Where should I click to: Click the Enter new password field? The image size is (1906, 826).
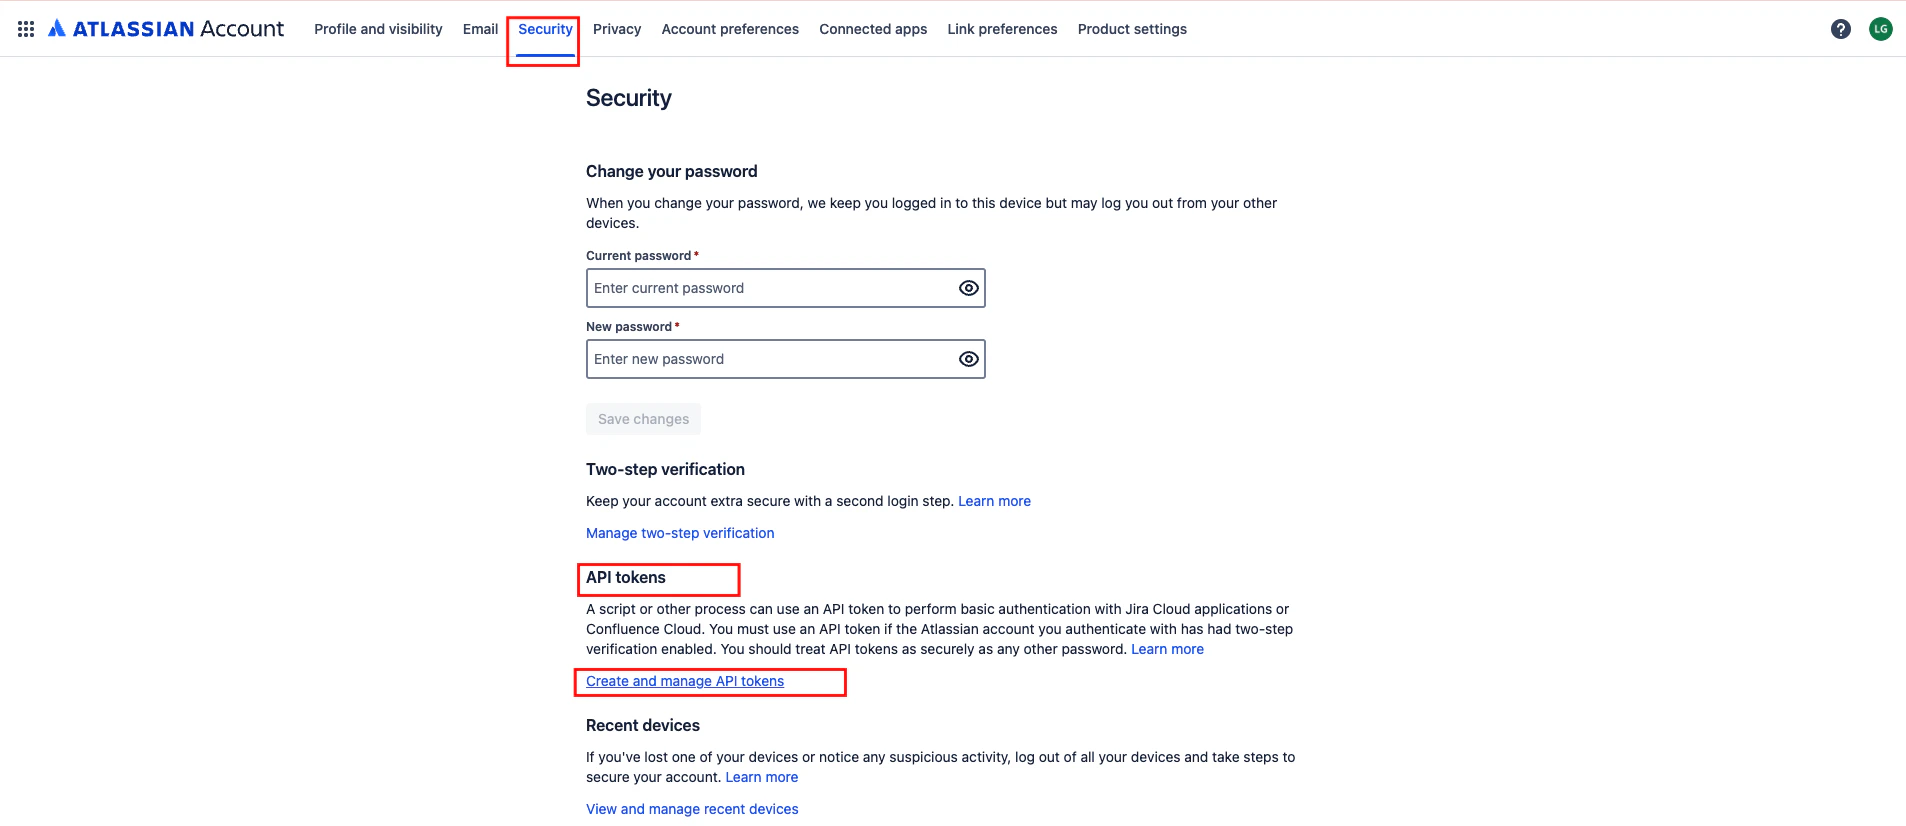(x=770, y=358)
